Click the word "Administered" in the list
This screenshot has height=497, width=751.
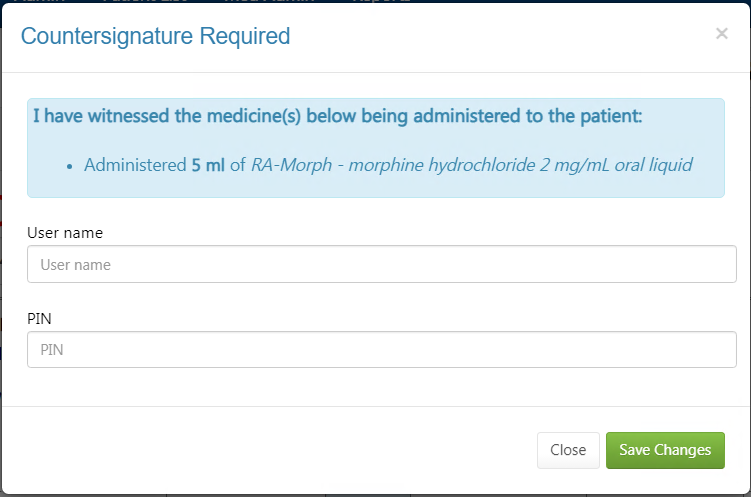click(x=135, y=164)
